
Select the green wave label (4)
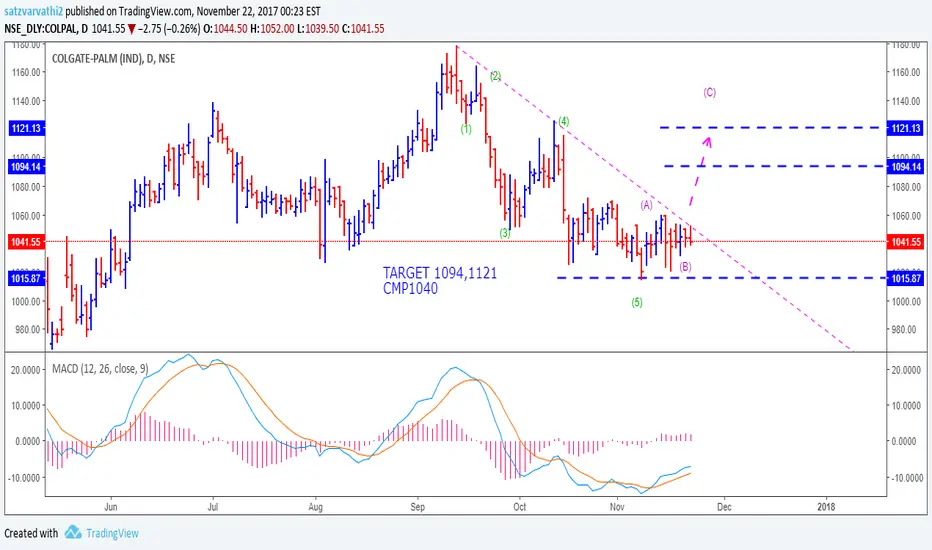[563, 121]
